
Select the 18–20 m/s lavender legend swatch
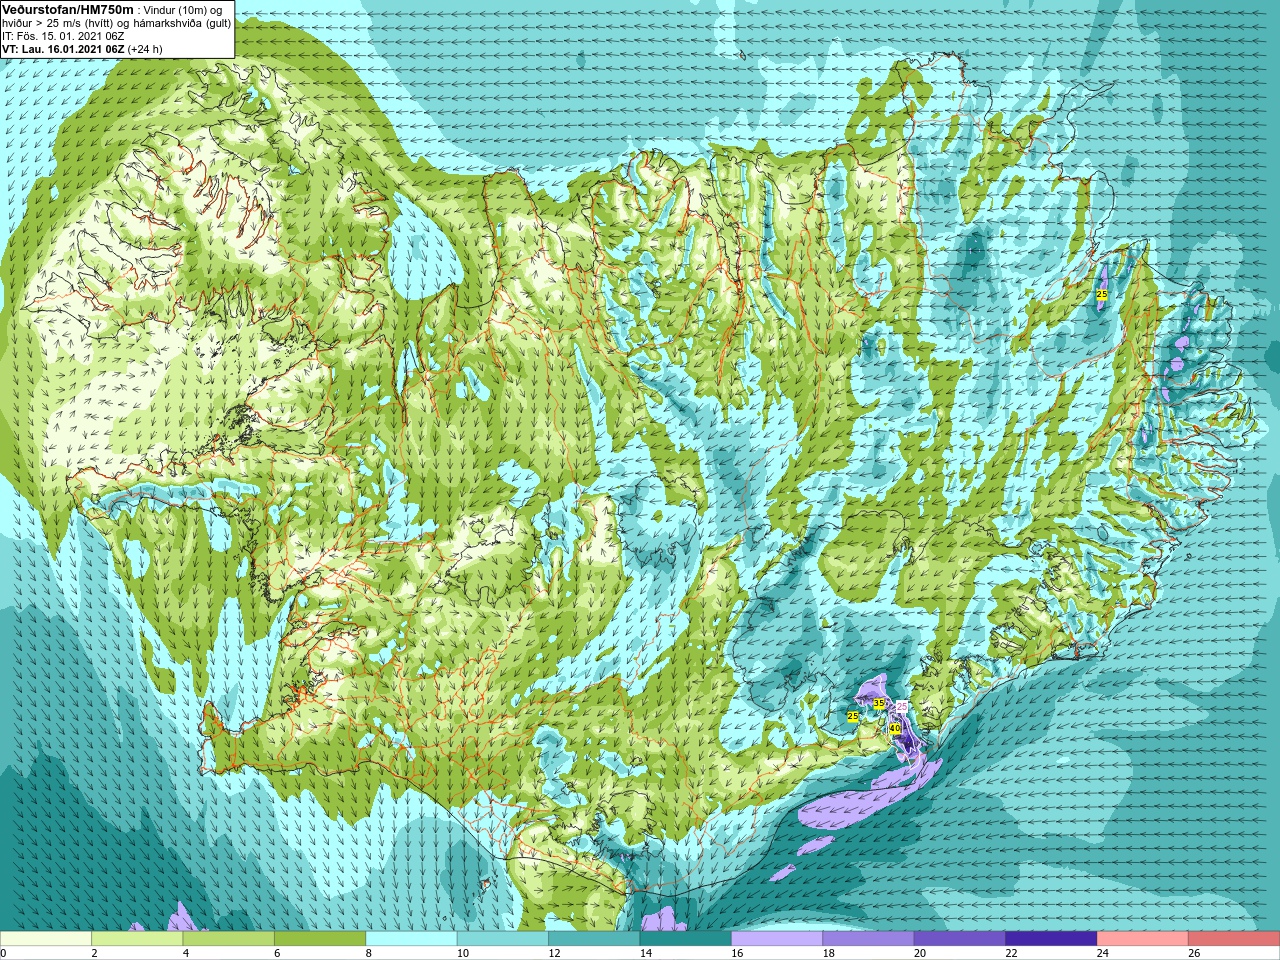(x=868, y=939)
